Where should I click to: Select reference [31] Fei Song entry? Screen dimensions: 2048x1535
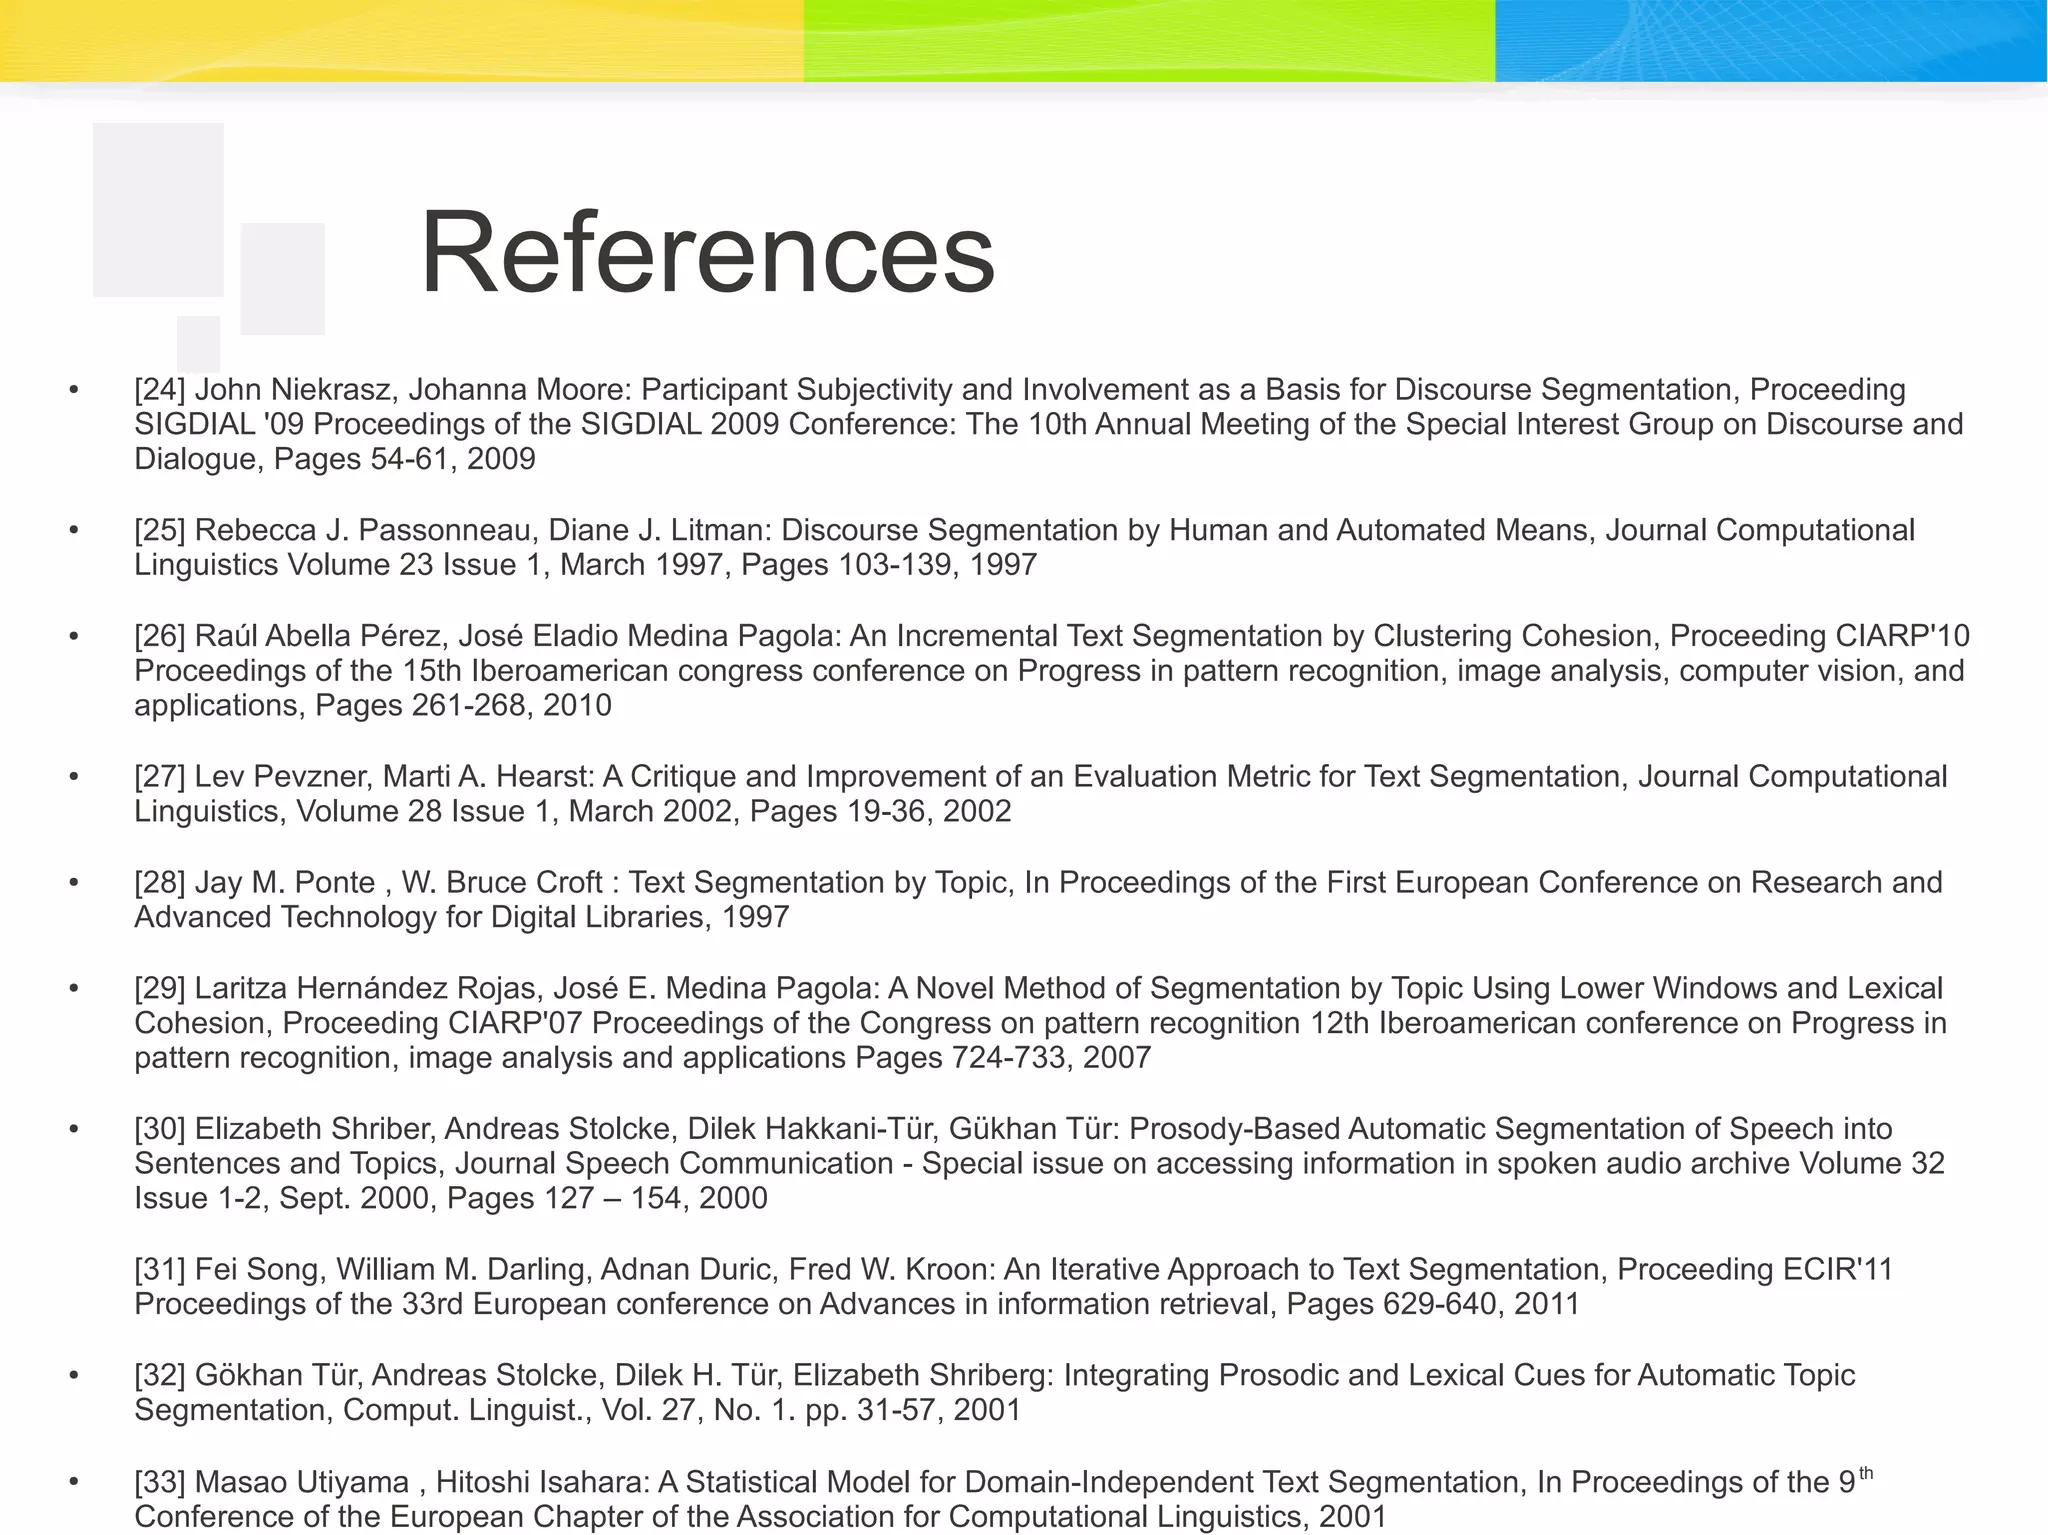pyautogui.click(x=1014, y=1287)
